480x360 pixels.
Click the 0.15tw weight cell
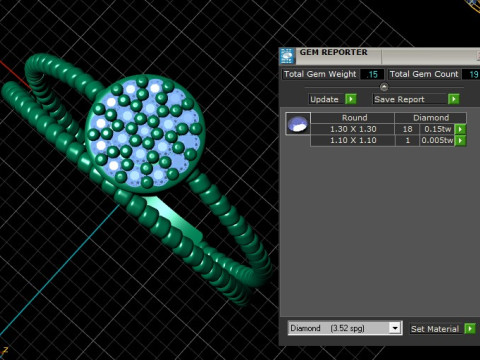(437, 129)
